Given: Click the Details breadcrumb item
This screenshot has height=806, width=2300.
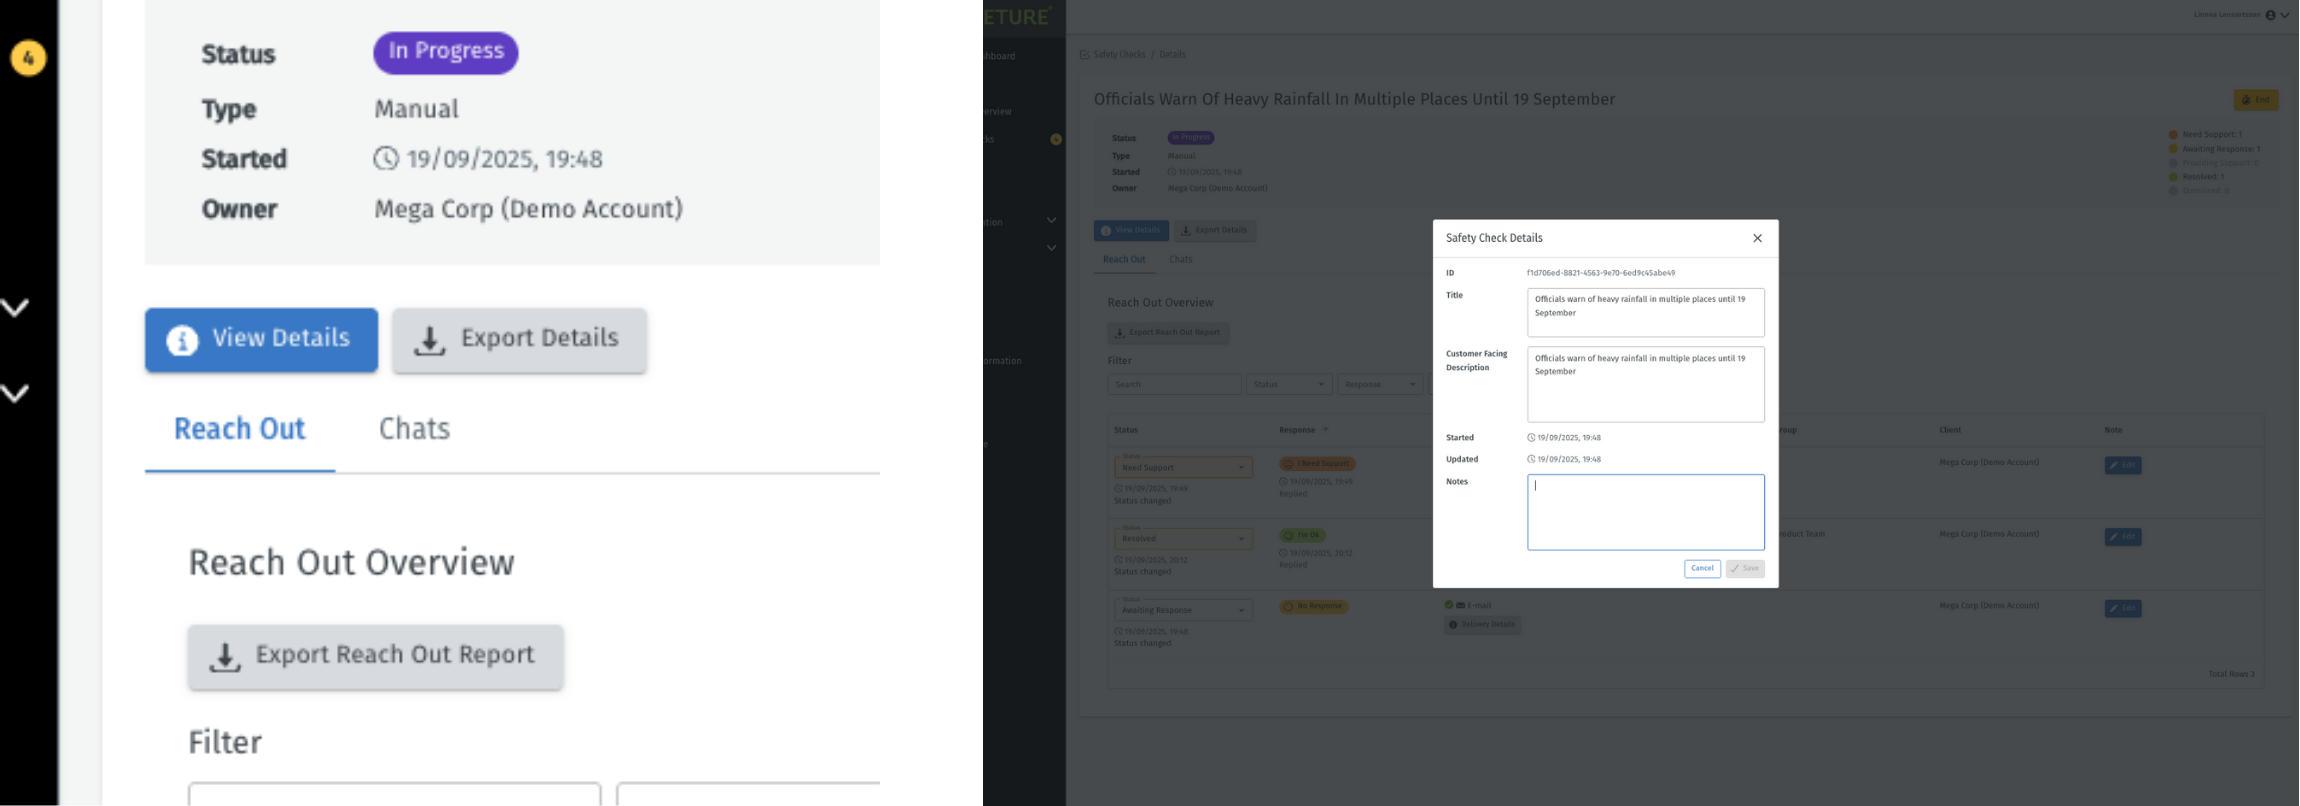Looking at the screenshot, I should [1172, 55].
